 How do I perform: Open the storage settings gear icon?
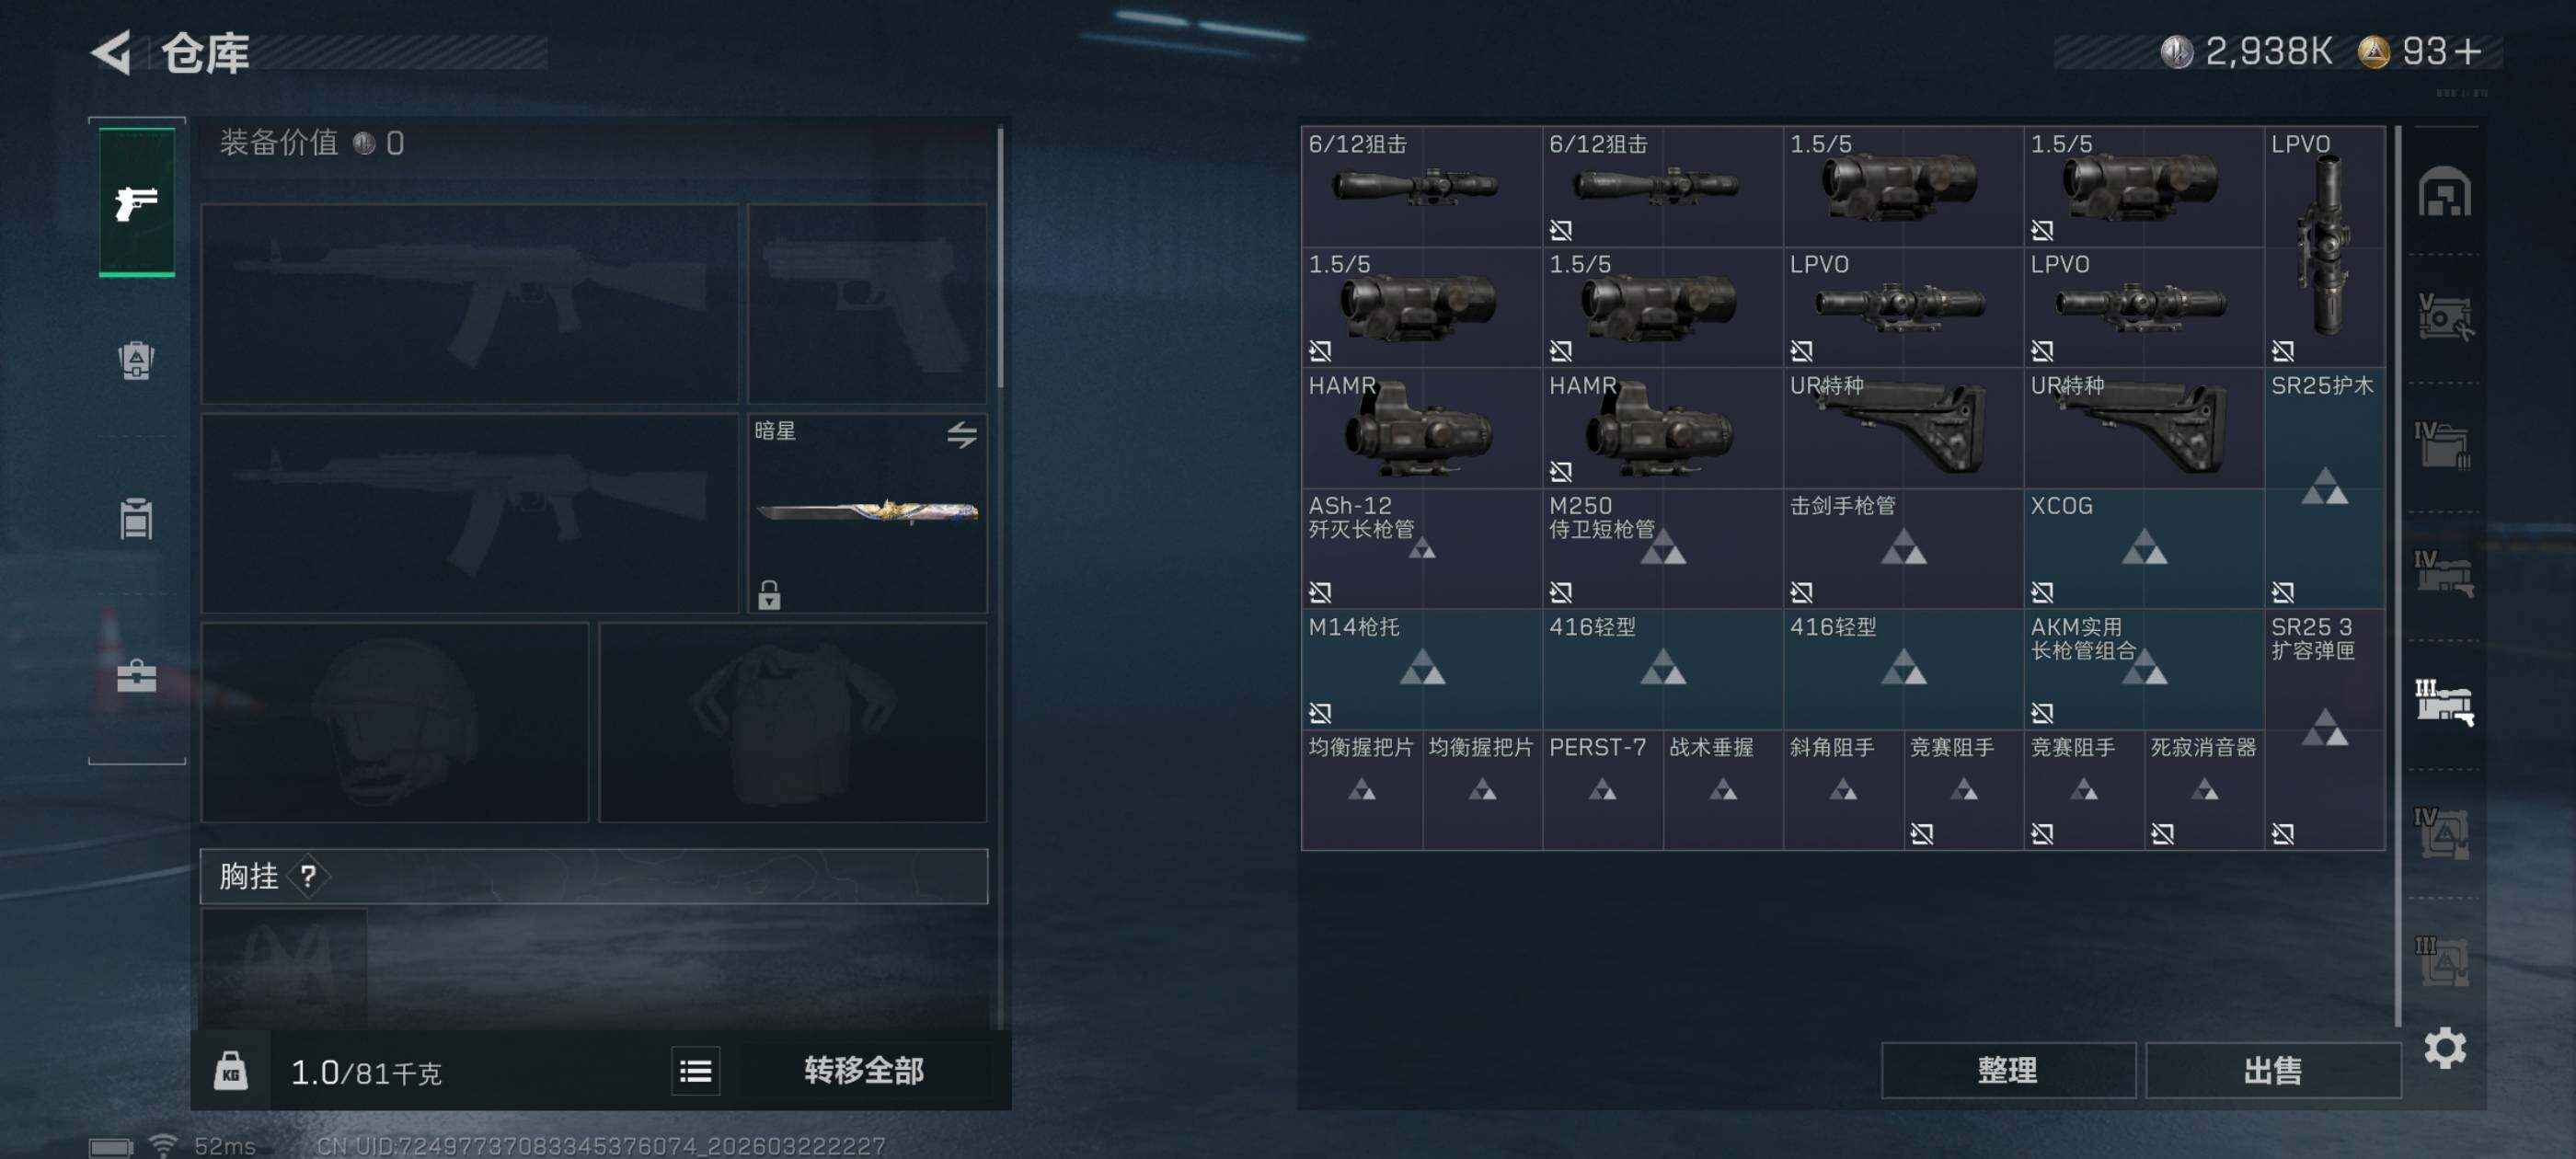tap(2444, 1048)
